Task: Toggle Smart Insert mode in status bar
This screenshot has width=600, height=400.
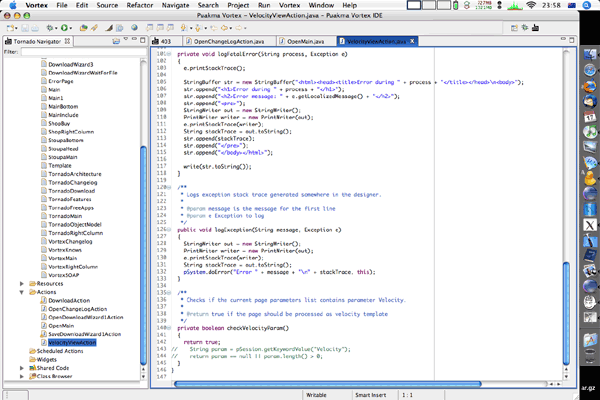Action: (370, 395)
